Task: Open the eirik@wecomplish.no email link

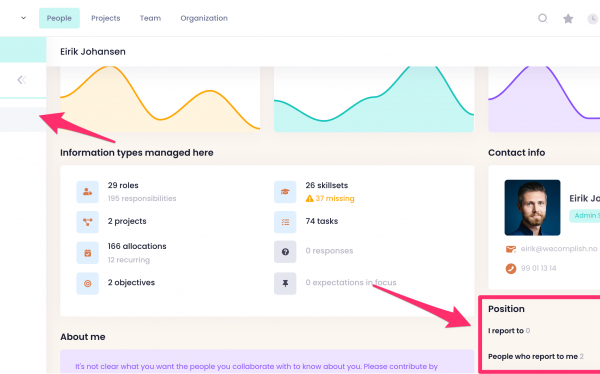Action: point(559,249)
